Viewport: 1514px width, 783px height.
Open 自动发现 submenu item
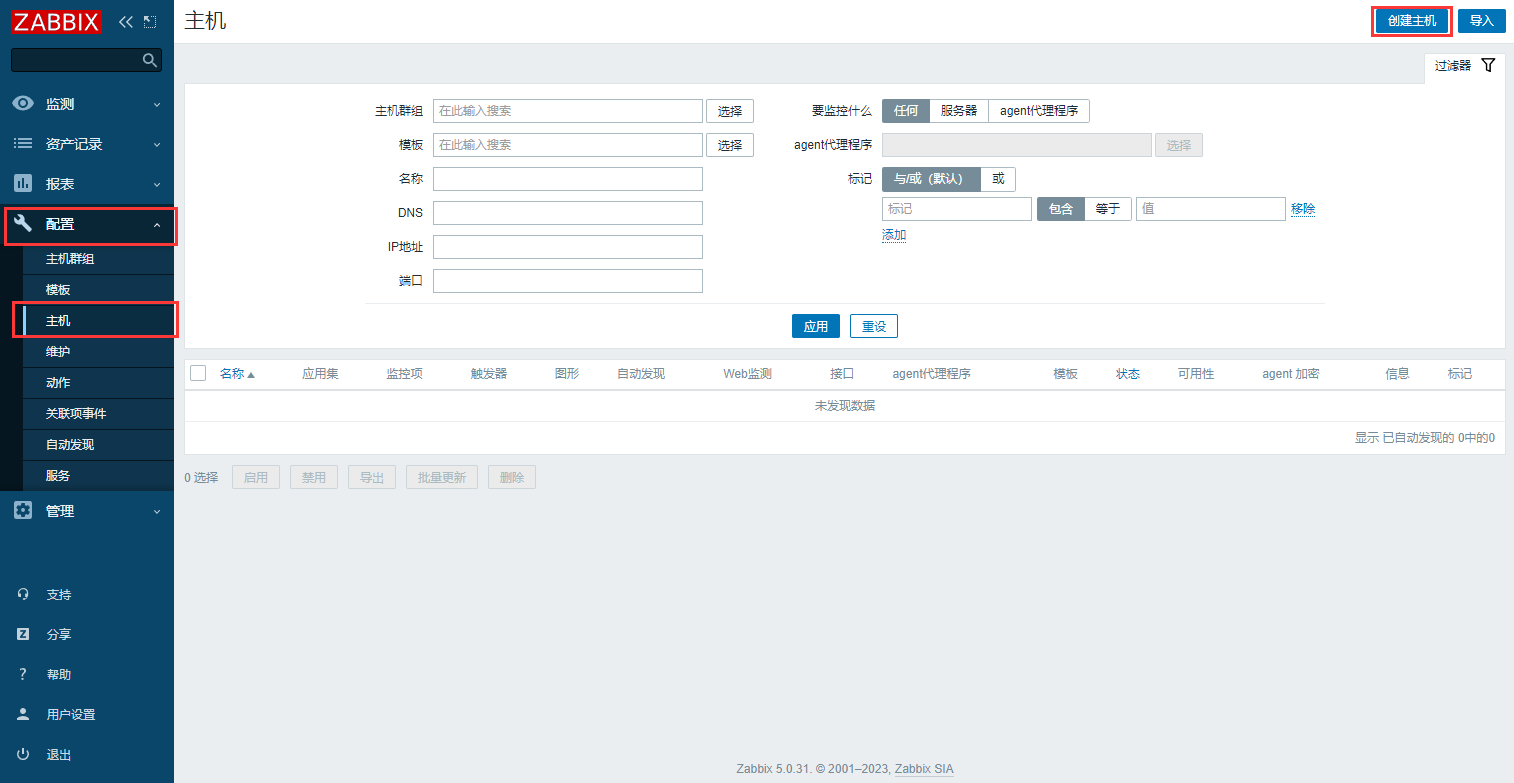coord(69,445)
